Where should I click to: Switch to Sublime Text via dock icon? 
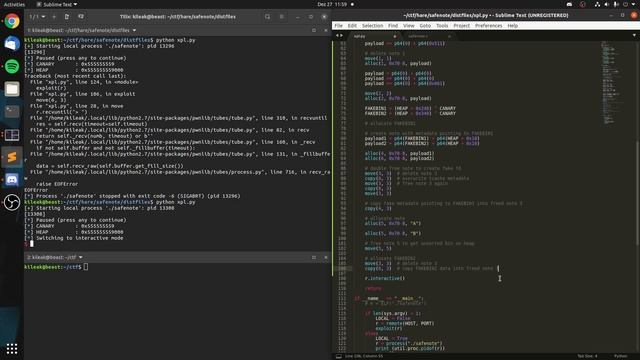(12, 157)
